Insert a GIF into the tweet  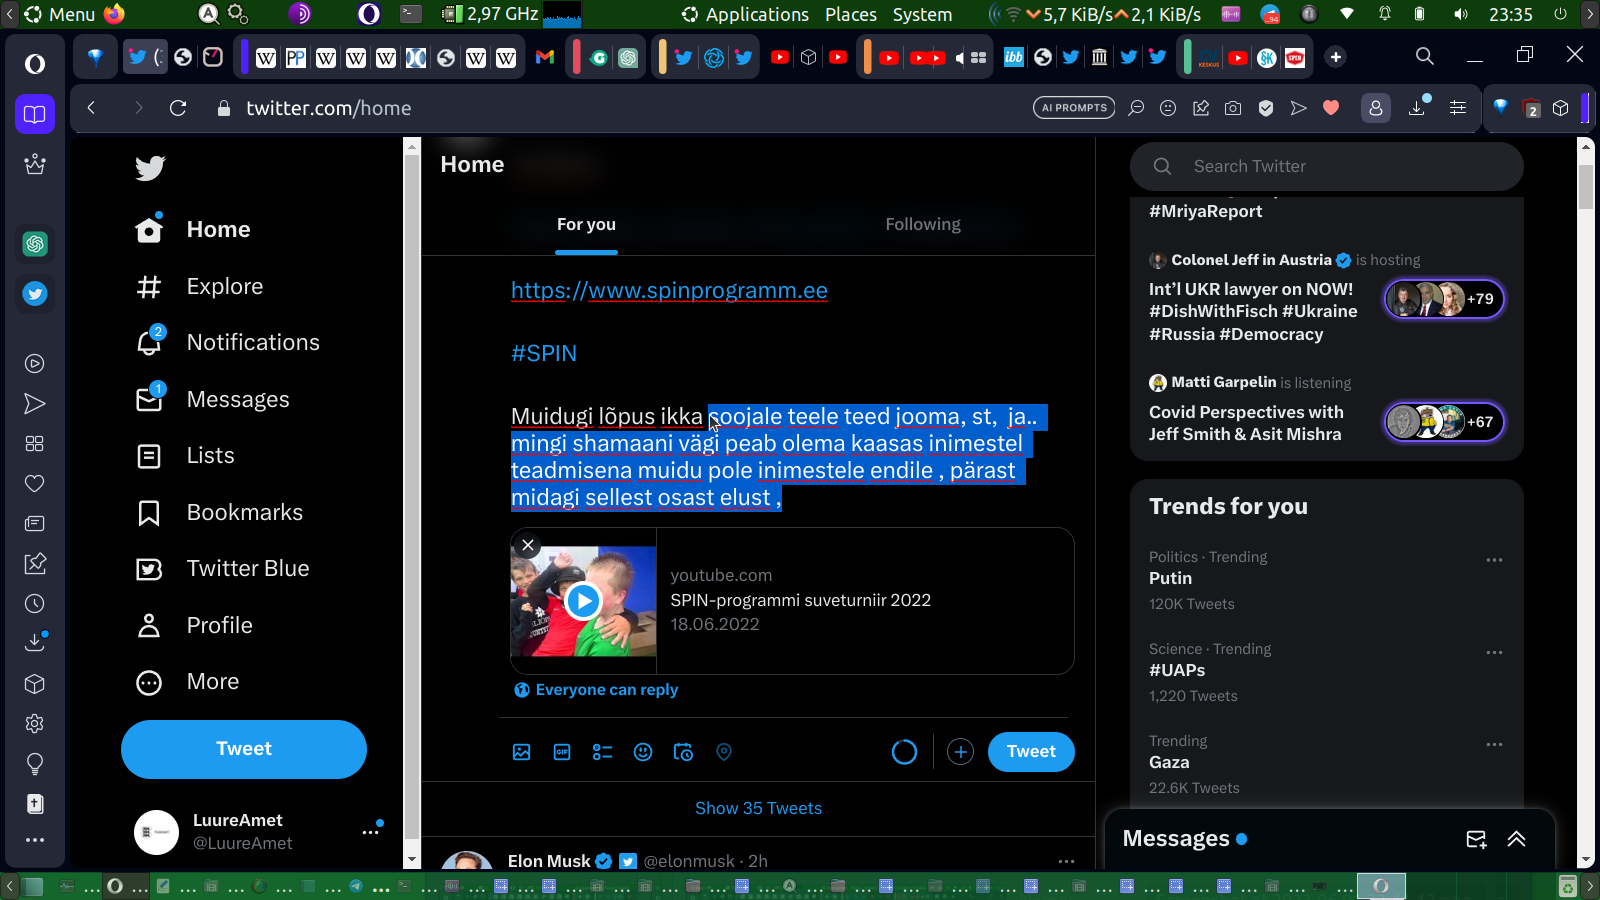[562, 752]
